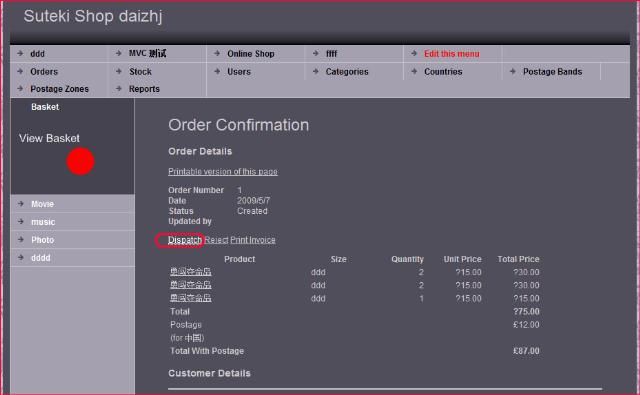Click the red circle in basket panel
Image resolution: width=640 pixels, height=395 pixels.
pyautogui.click(x=80, y=161)
